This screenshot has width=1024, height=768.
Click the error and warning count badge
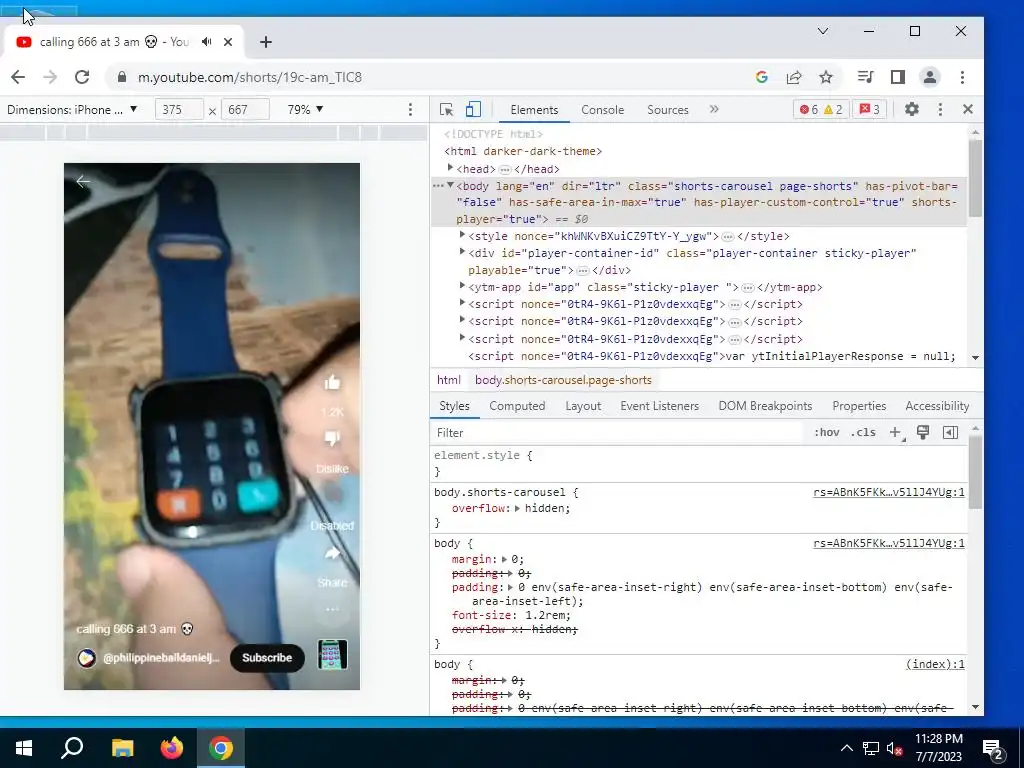822,110
